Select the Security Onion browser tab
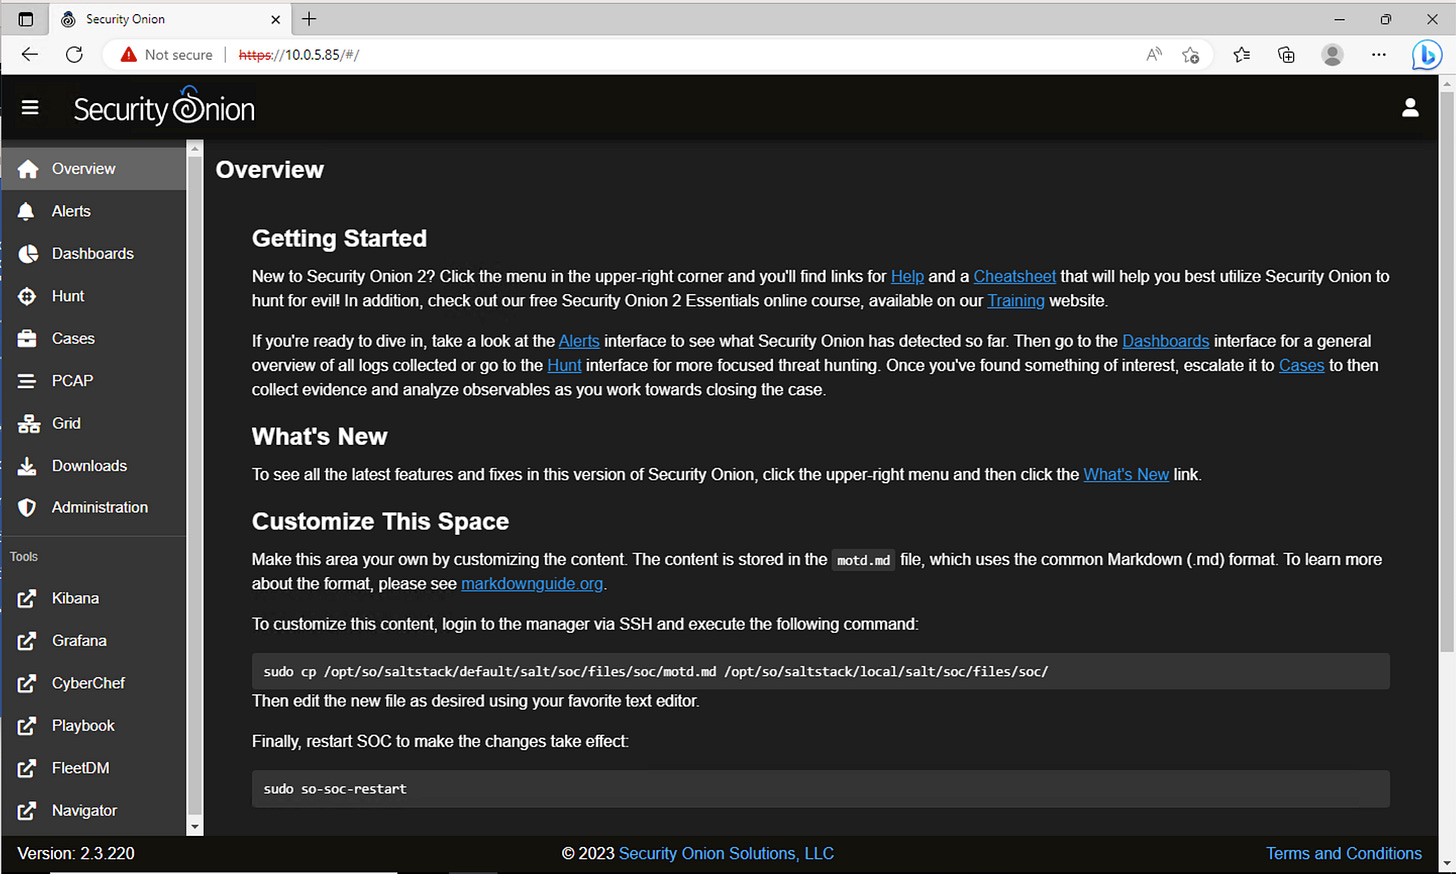The image size is (1456, 874). pyautogui.click(x=170, y=19)
